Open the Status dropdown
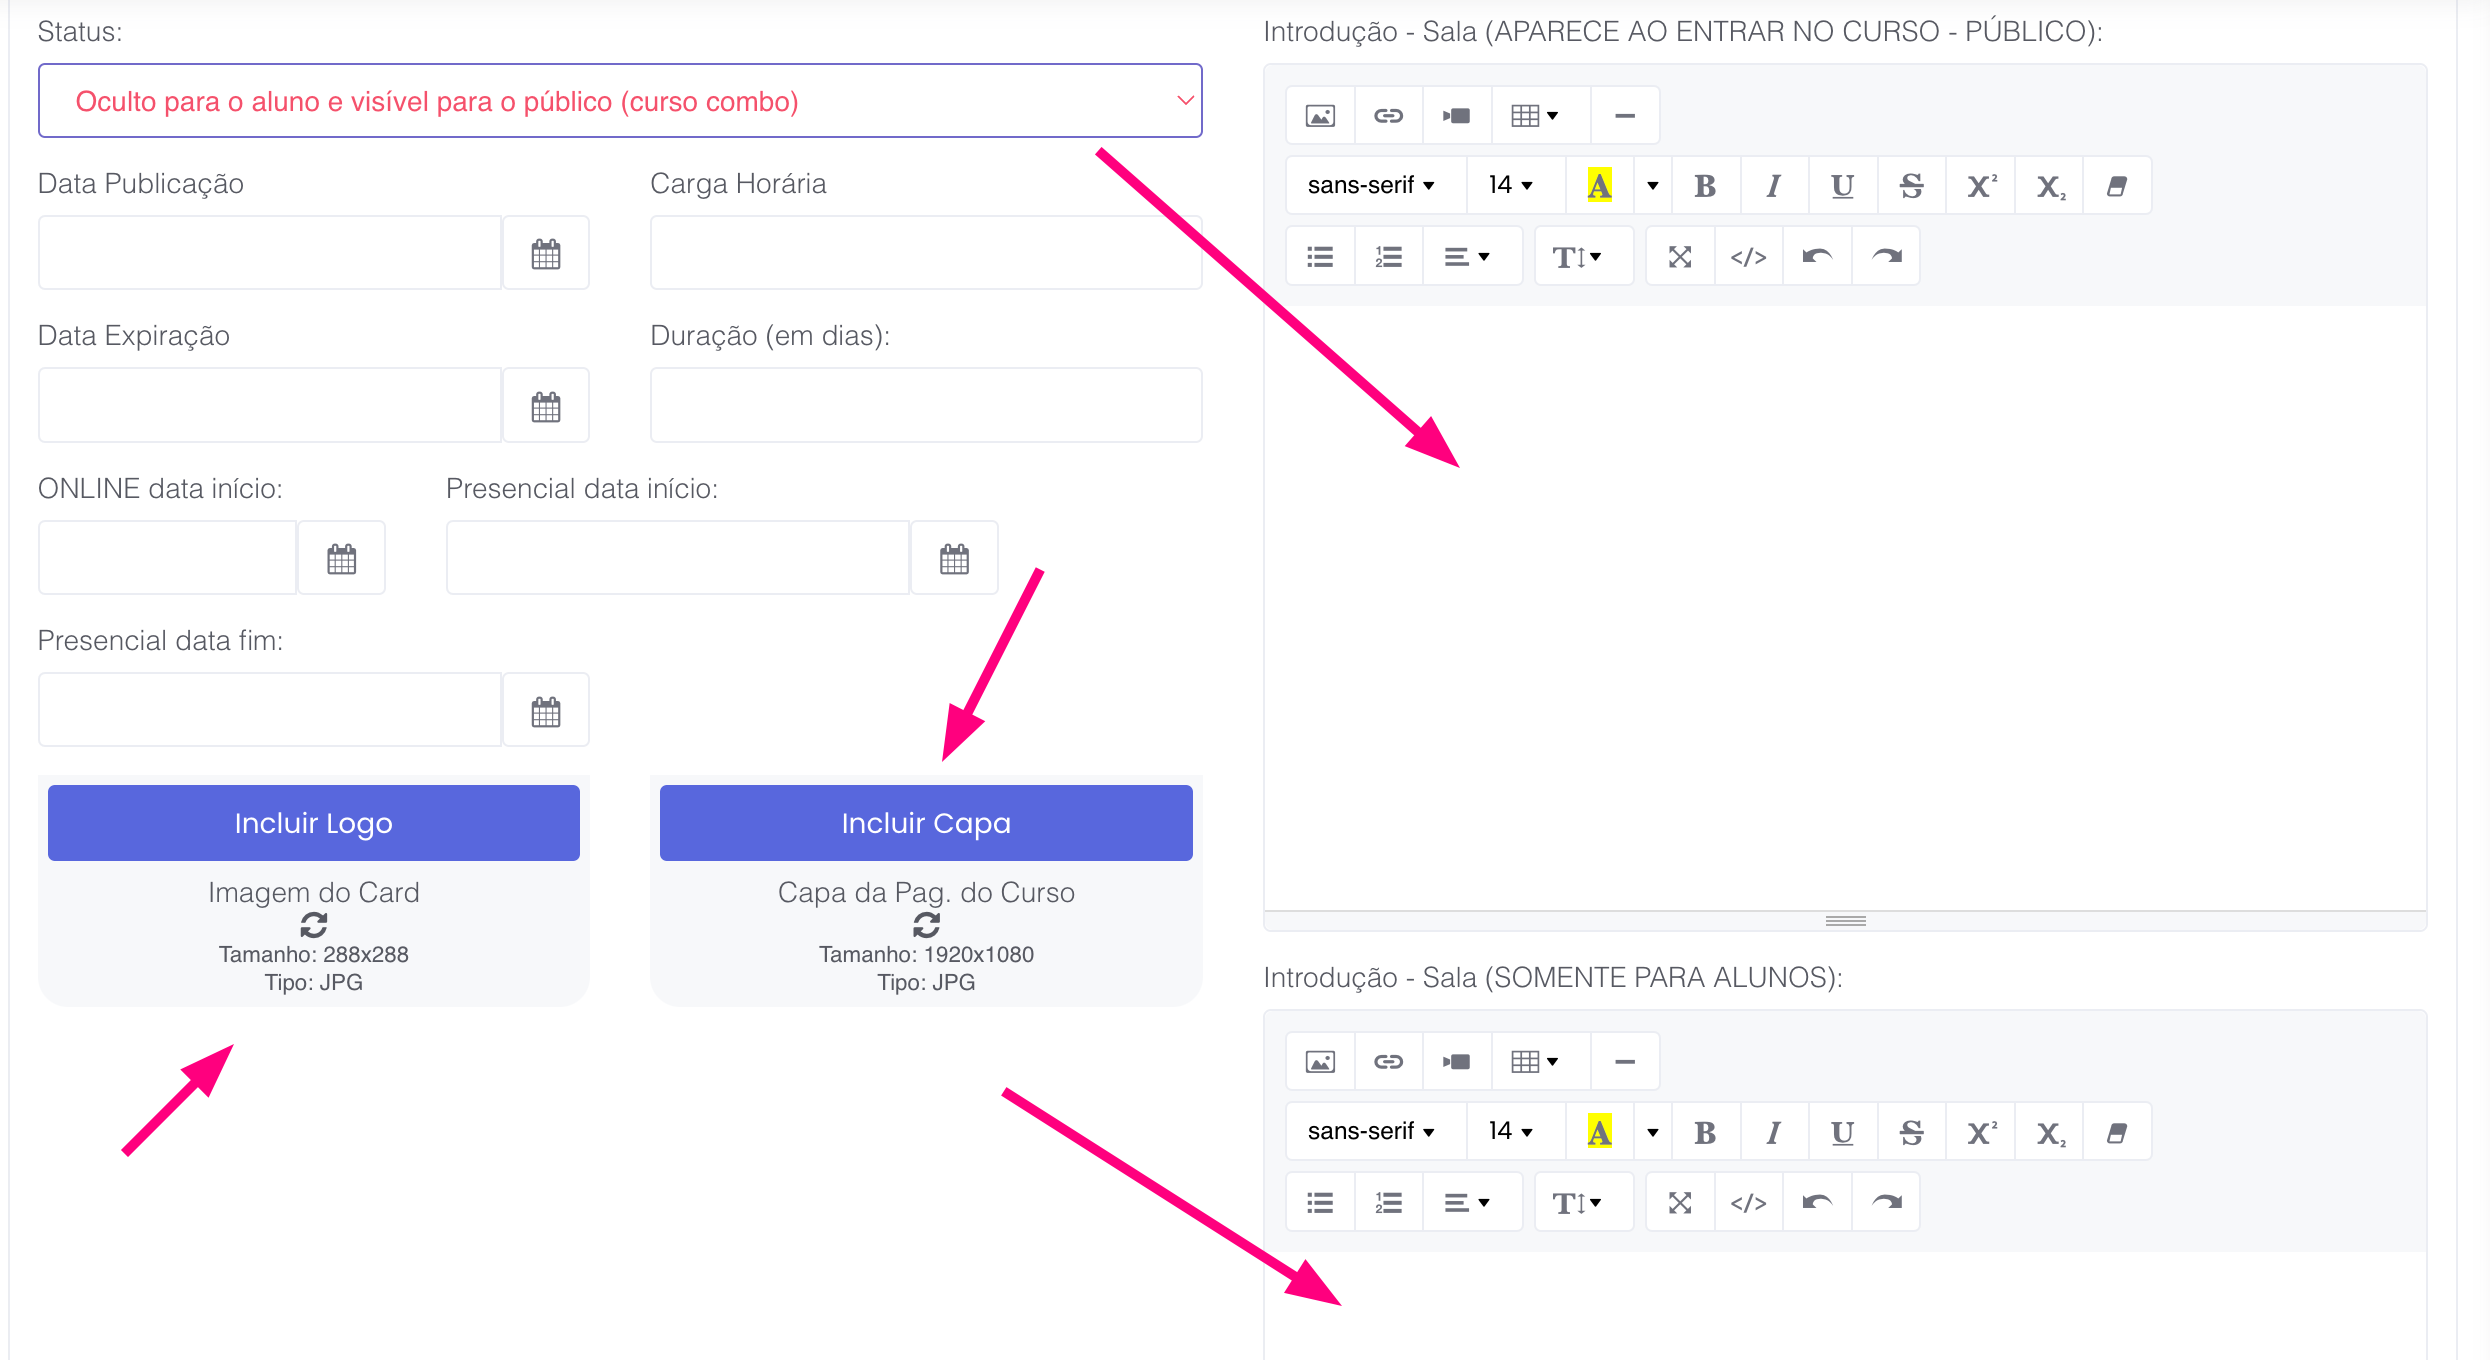This screenshot has height=1360, width=2490. pyautogui.click(x=620, y=101)
